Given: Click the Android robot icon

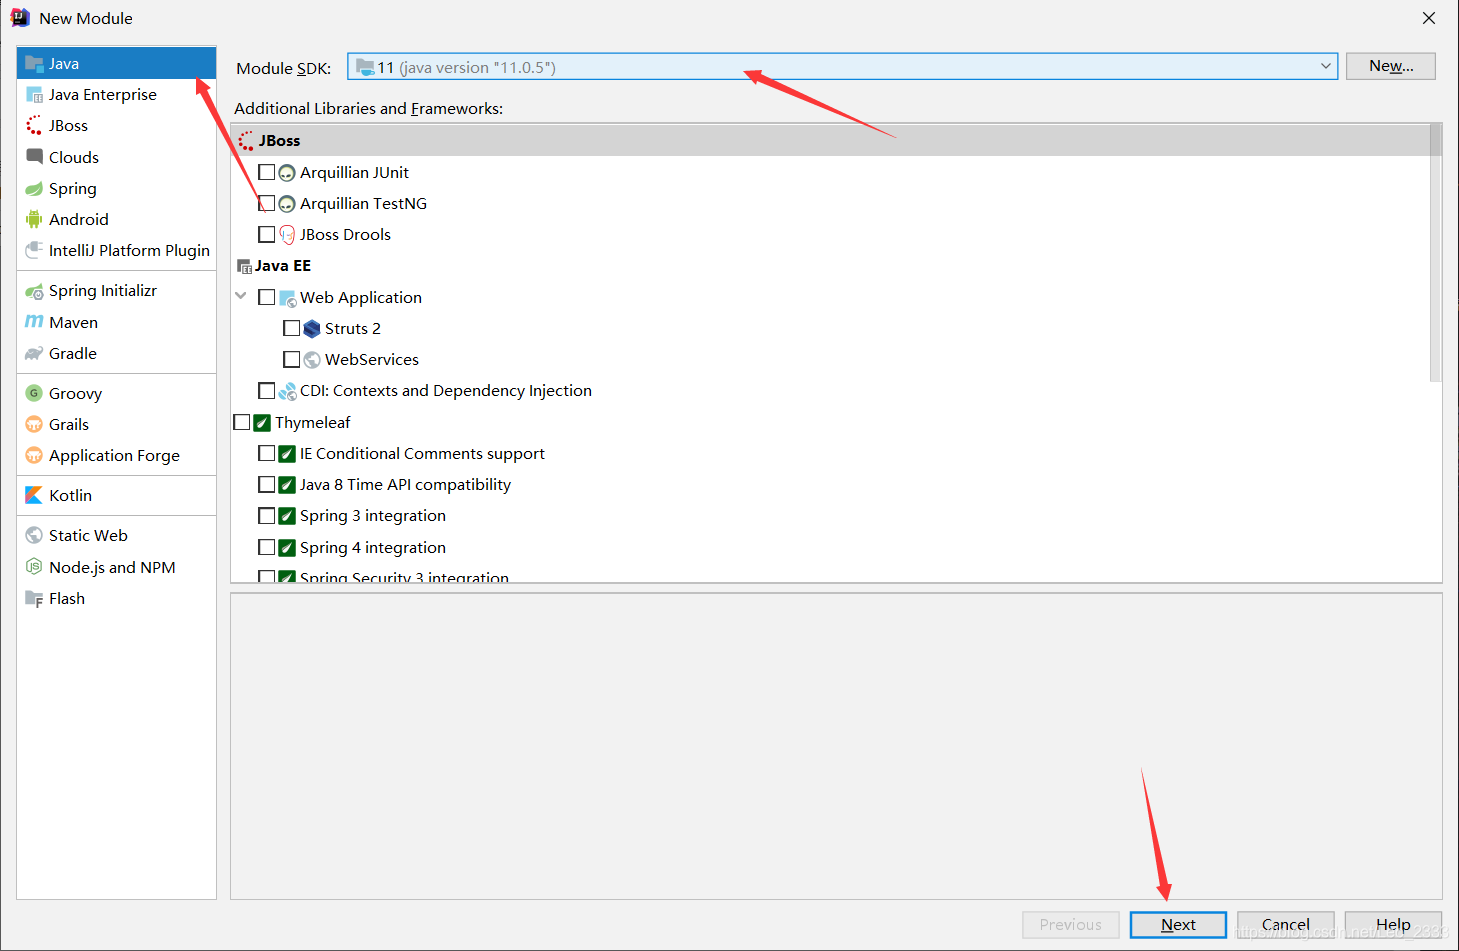Looking at the screenshot, I should [34, 220].
